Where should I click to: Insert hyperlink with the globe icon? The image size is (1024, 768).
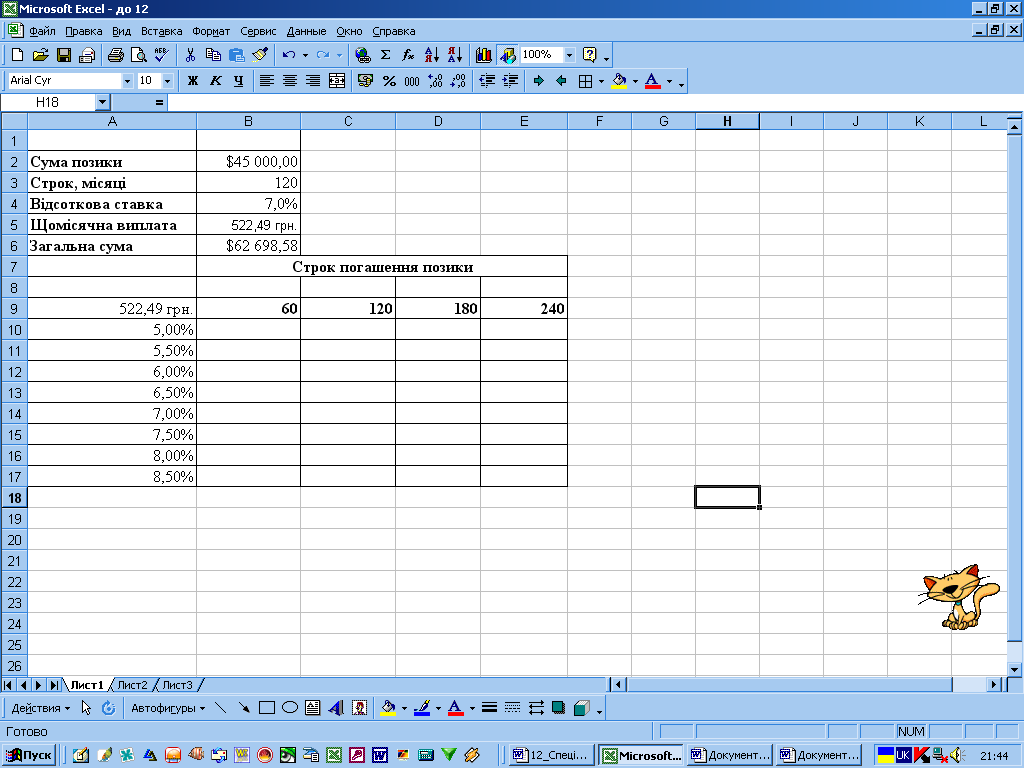pos(362,55)
